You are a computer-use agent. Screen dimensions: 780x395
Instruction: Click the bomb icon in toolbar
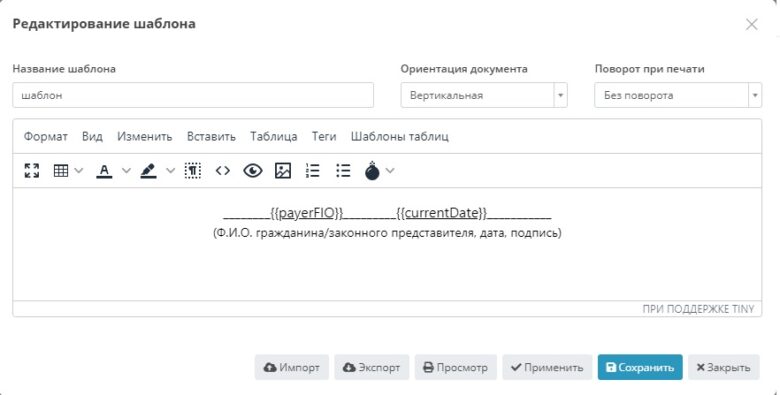372,171
